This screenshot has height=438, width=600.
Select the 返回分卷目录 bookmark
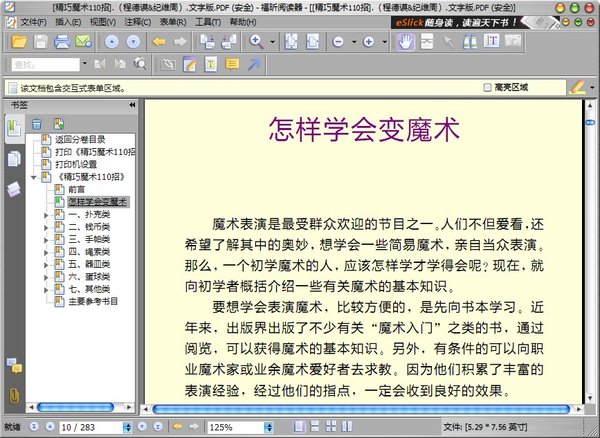pos(80,140)
